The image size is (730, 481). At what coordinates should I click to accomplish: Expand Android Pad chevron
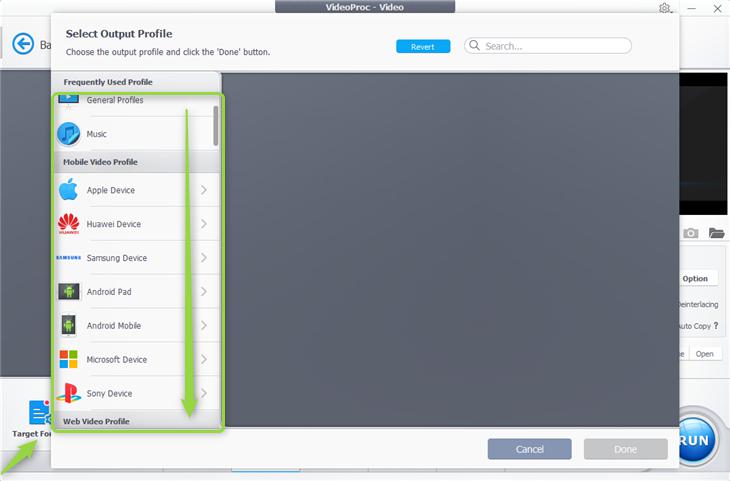pos(204,291)
